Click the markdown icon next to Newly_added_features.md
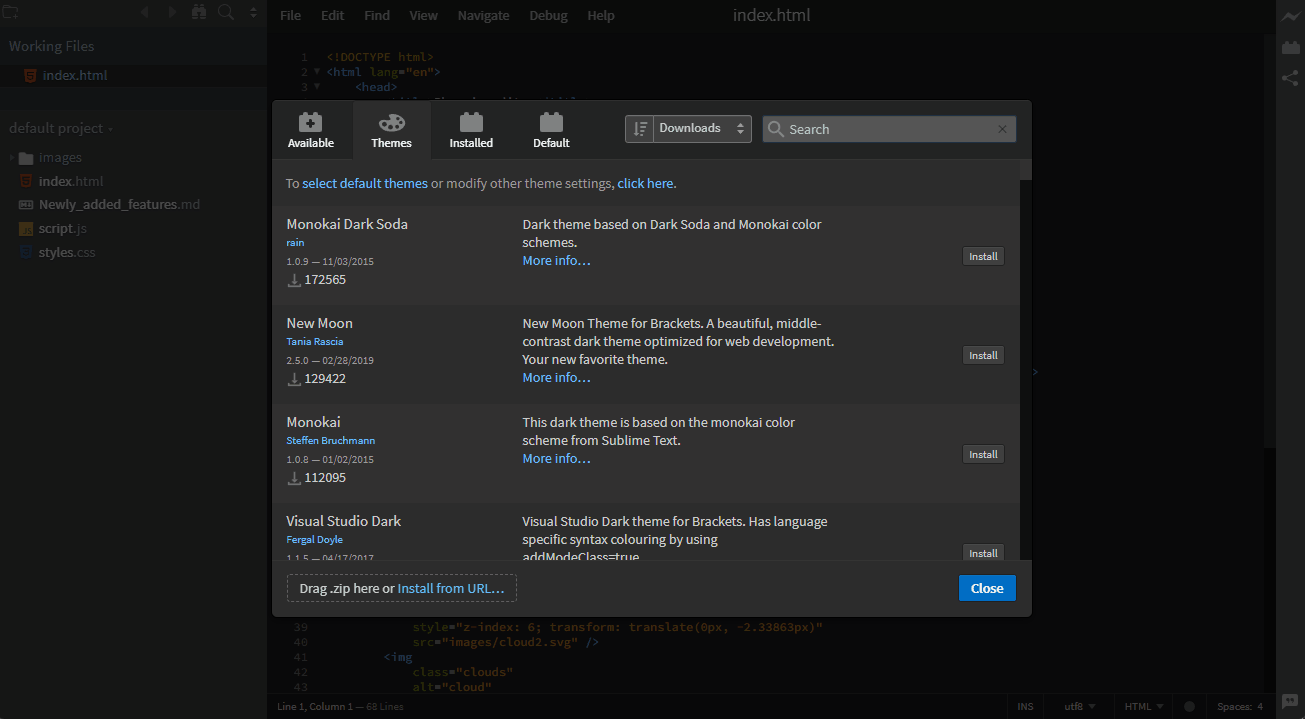Image resolution: width=1305 pixels, height=719 pixels. click(x=26, y=205)
